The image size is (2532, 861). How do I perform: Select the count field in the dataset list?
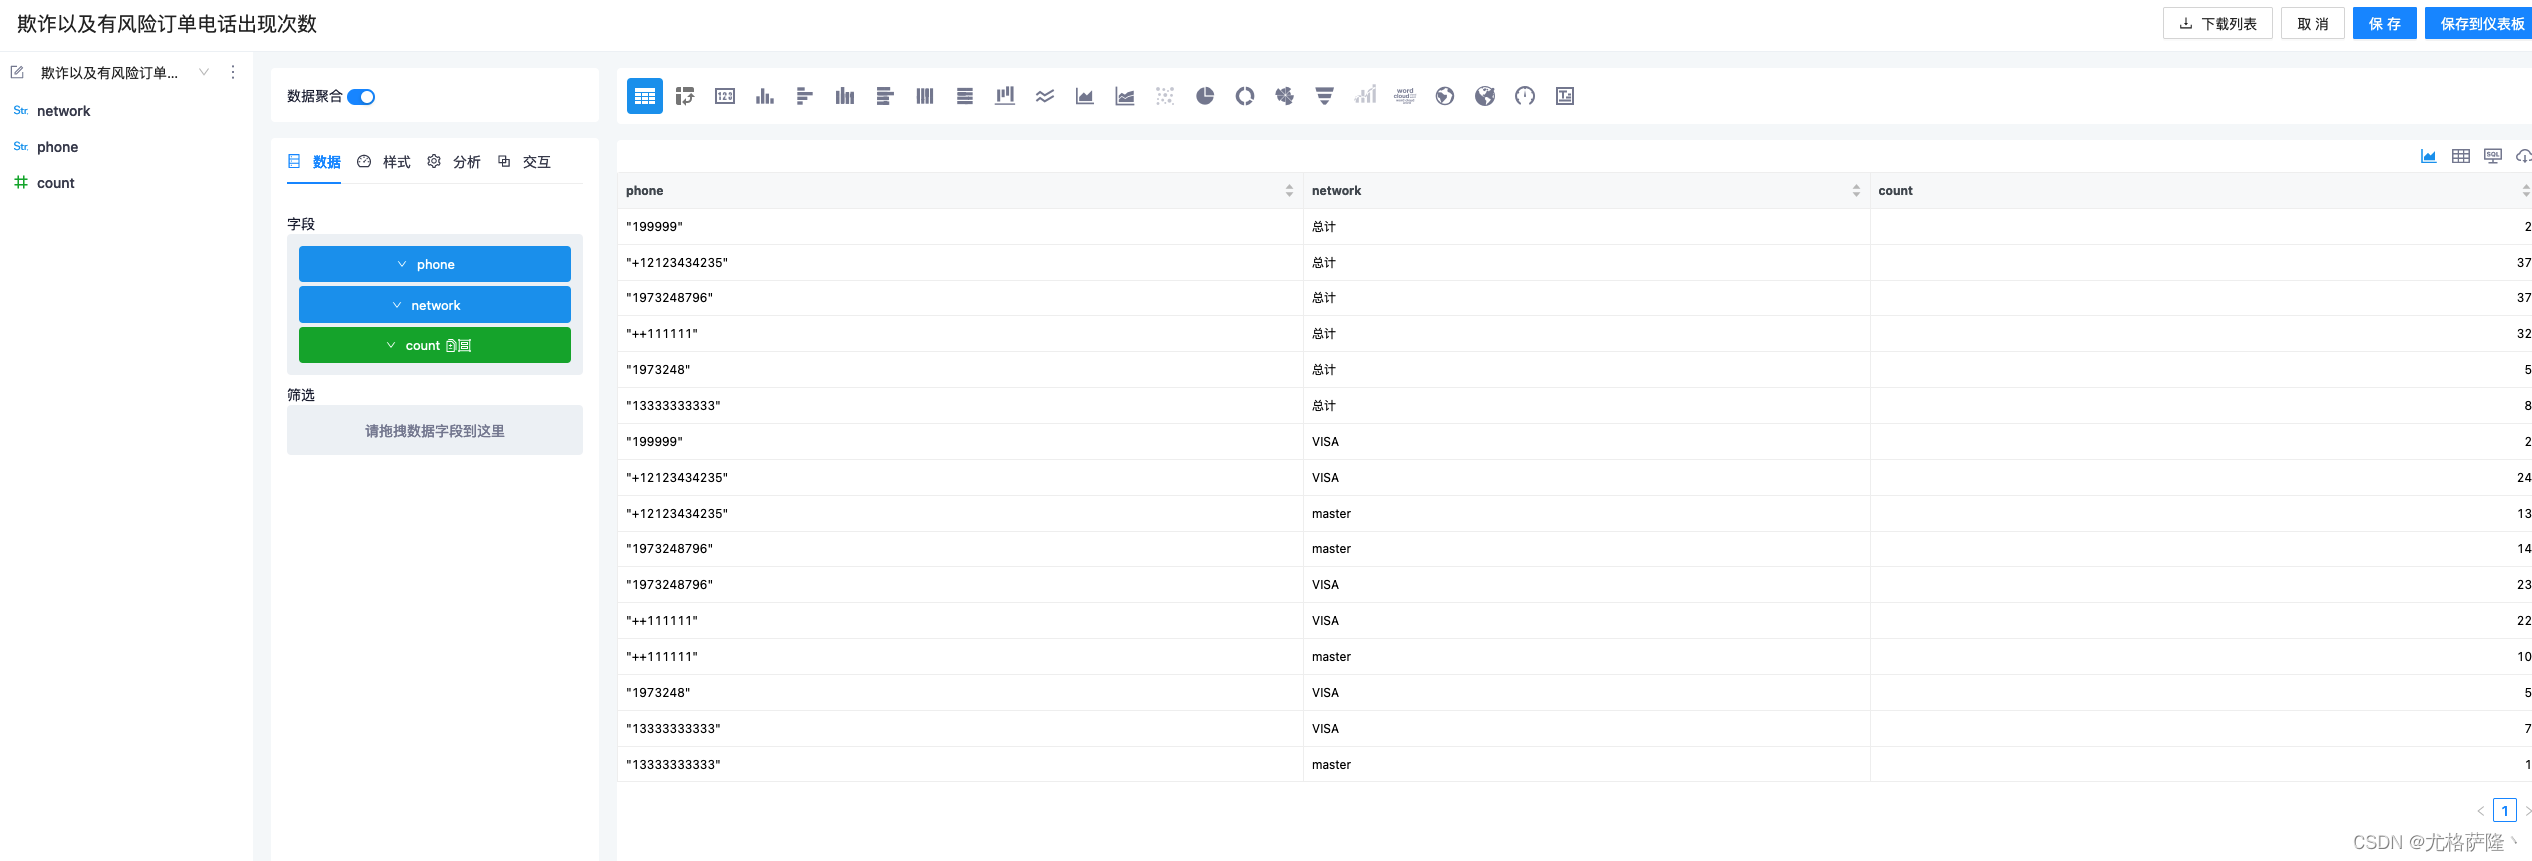[55, 183]
